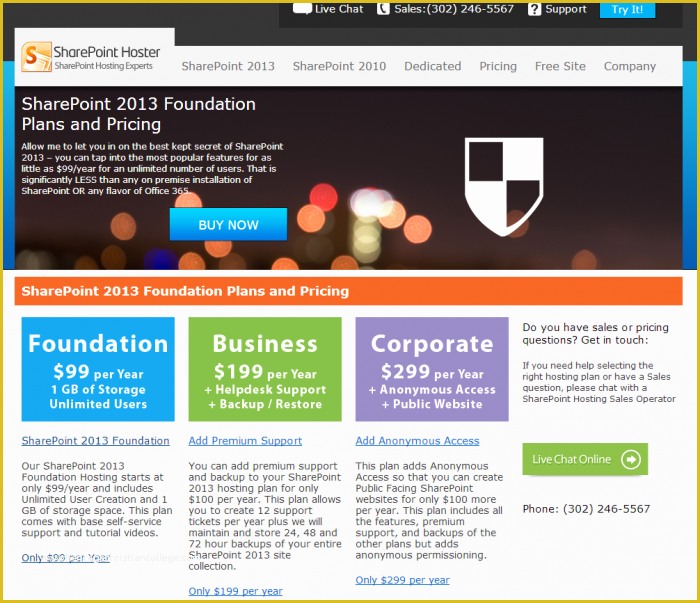The image size is (700, 603).
Task: Go to the Dedicated menu item
Action: tap(433, 66)
